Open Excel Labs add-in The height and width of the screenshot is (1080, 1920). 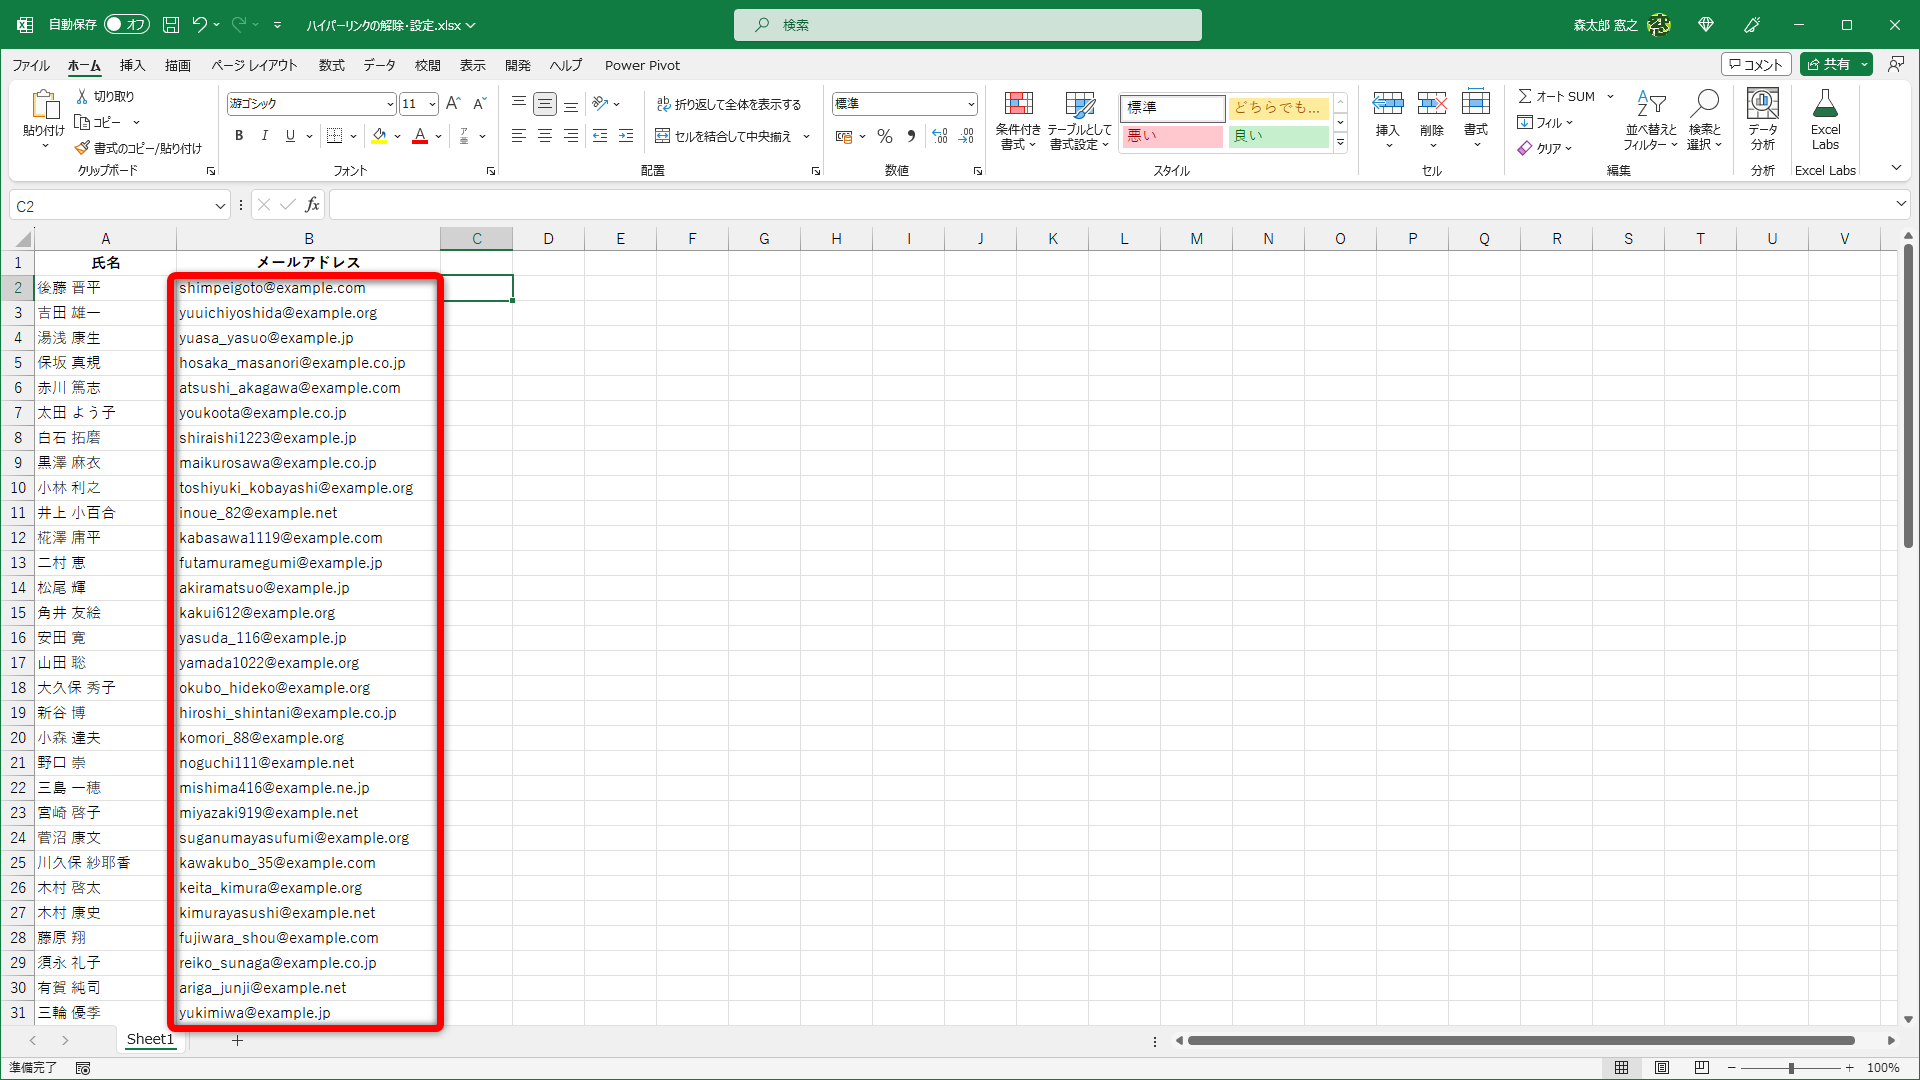coord(1824,121)
